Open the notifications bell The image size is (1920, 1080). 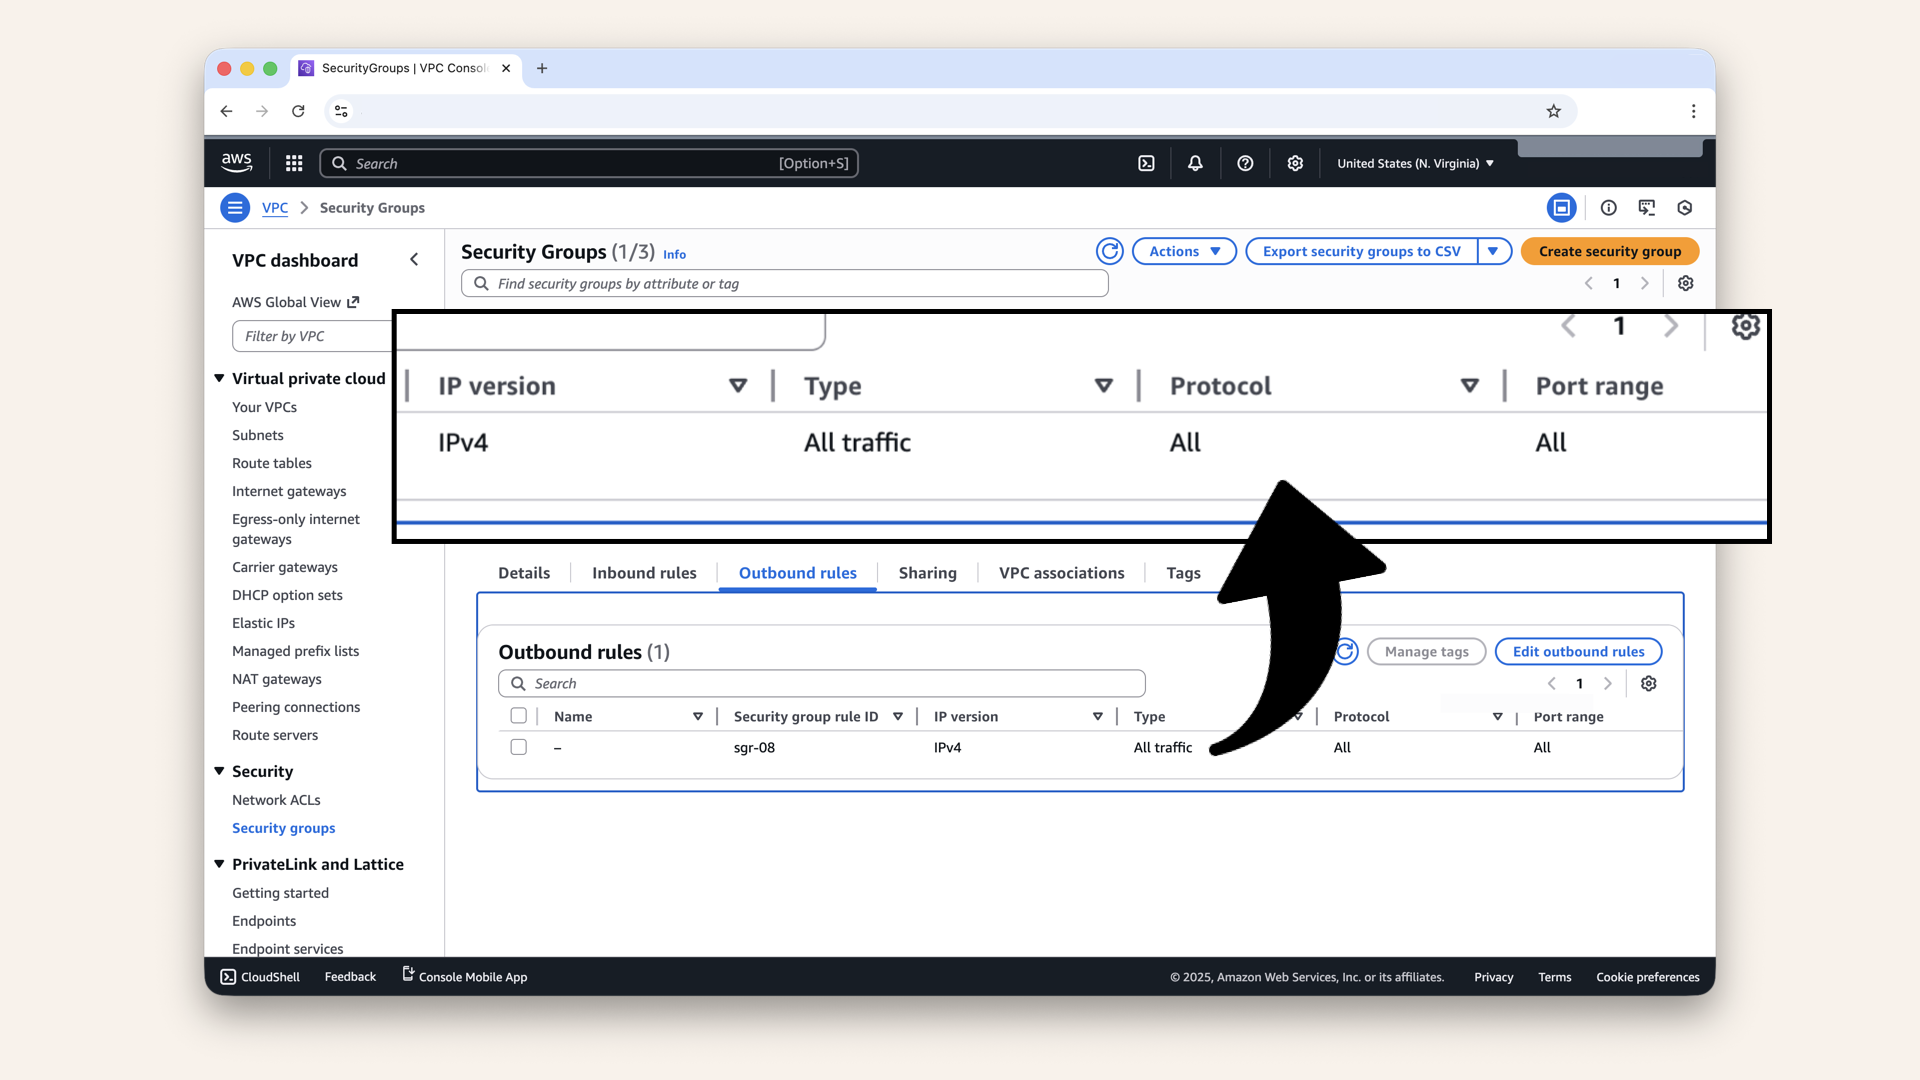pos(1195,163)
